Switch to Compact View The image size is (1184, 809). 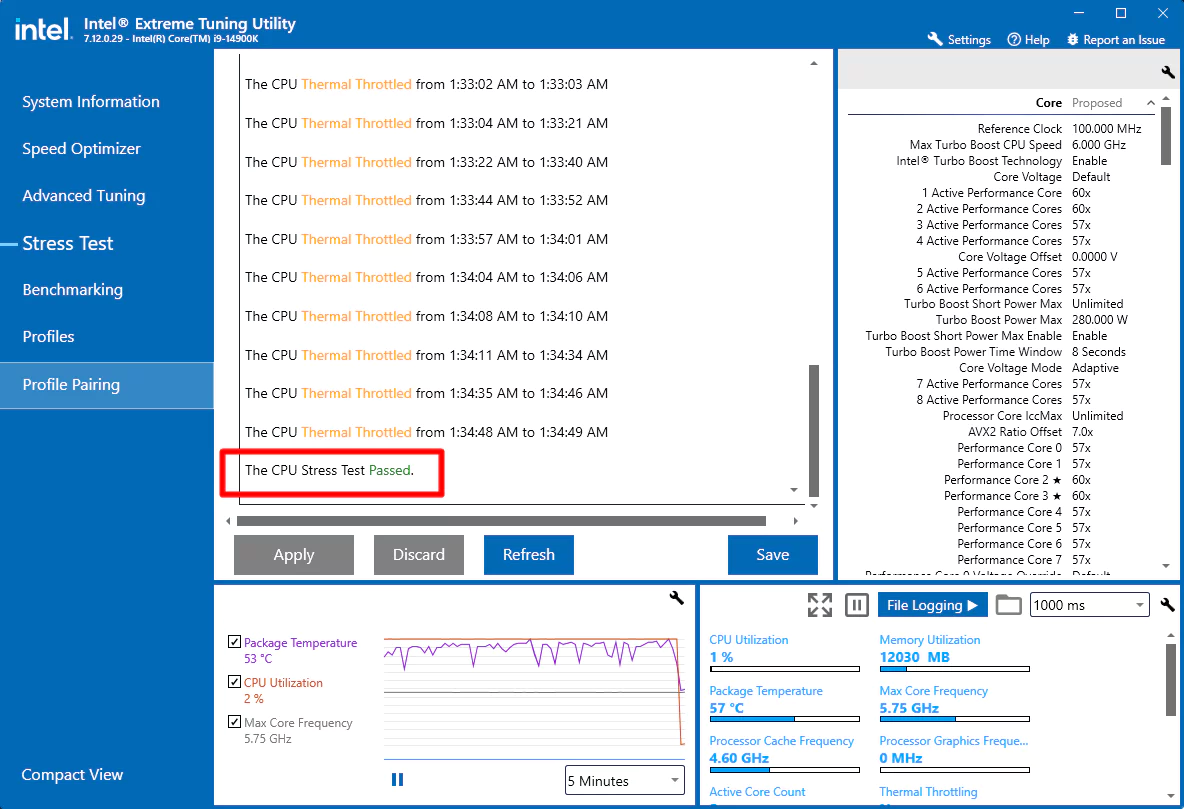[72, 774]
